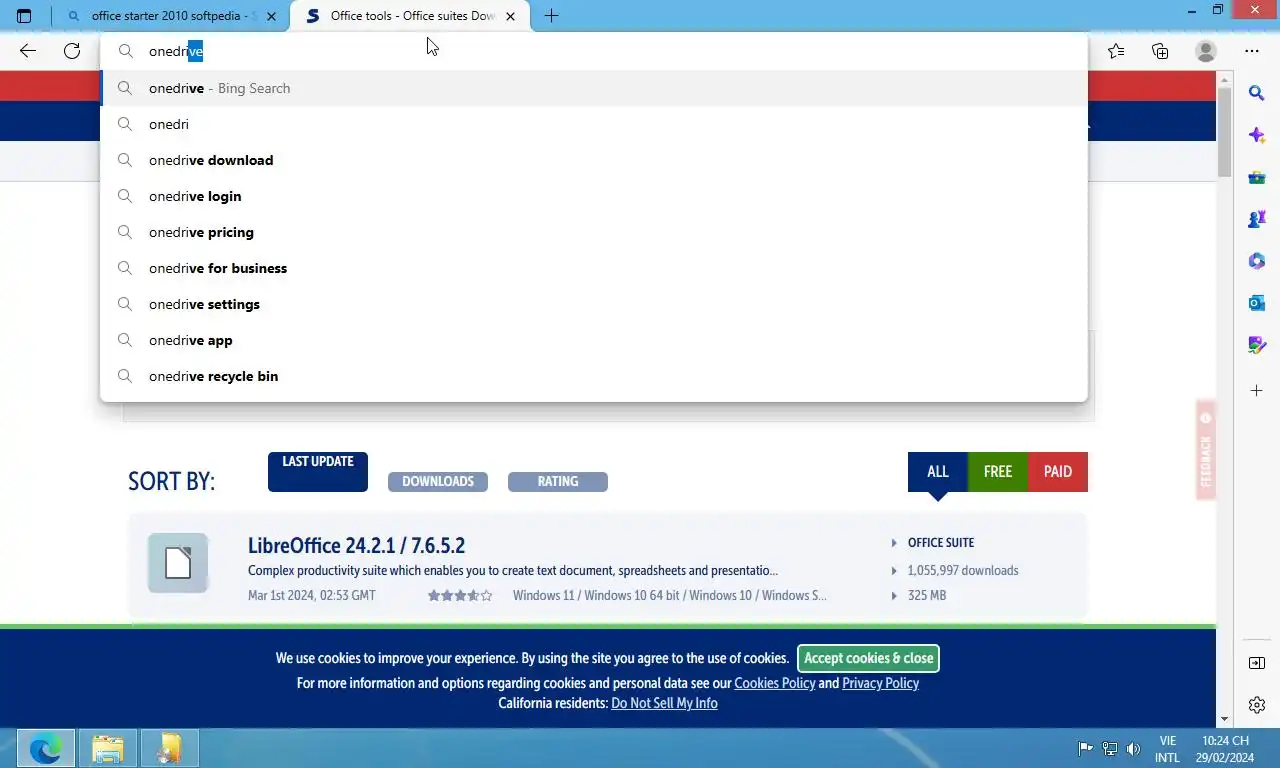Click the scrollbar down arrow

click(x=1224, y=719)
